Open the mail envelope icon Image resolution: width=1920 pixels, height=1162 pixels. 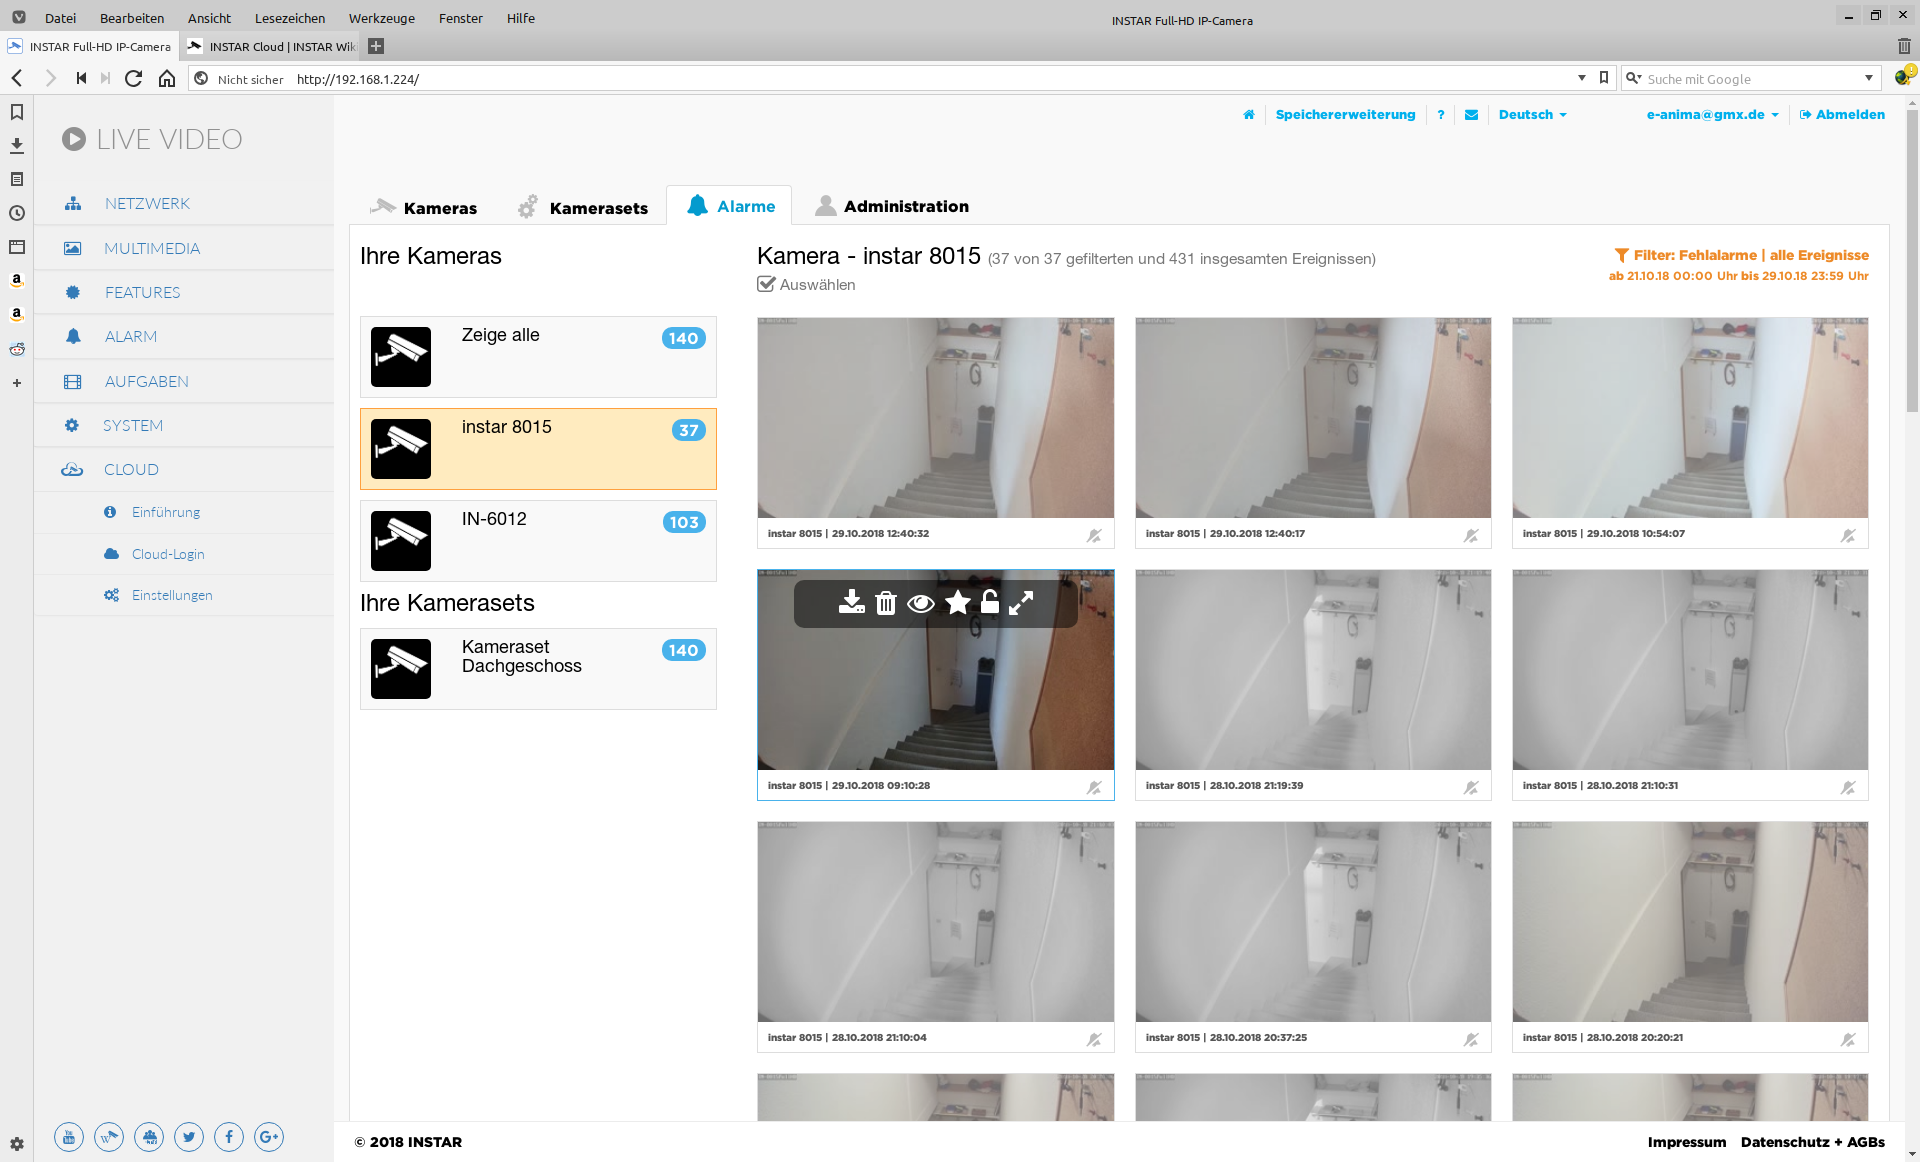pyautogui.click(x=1472, y=115)
